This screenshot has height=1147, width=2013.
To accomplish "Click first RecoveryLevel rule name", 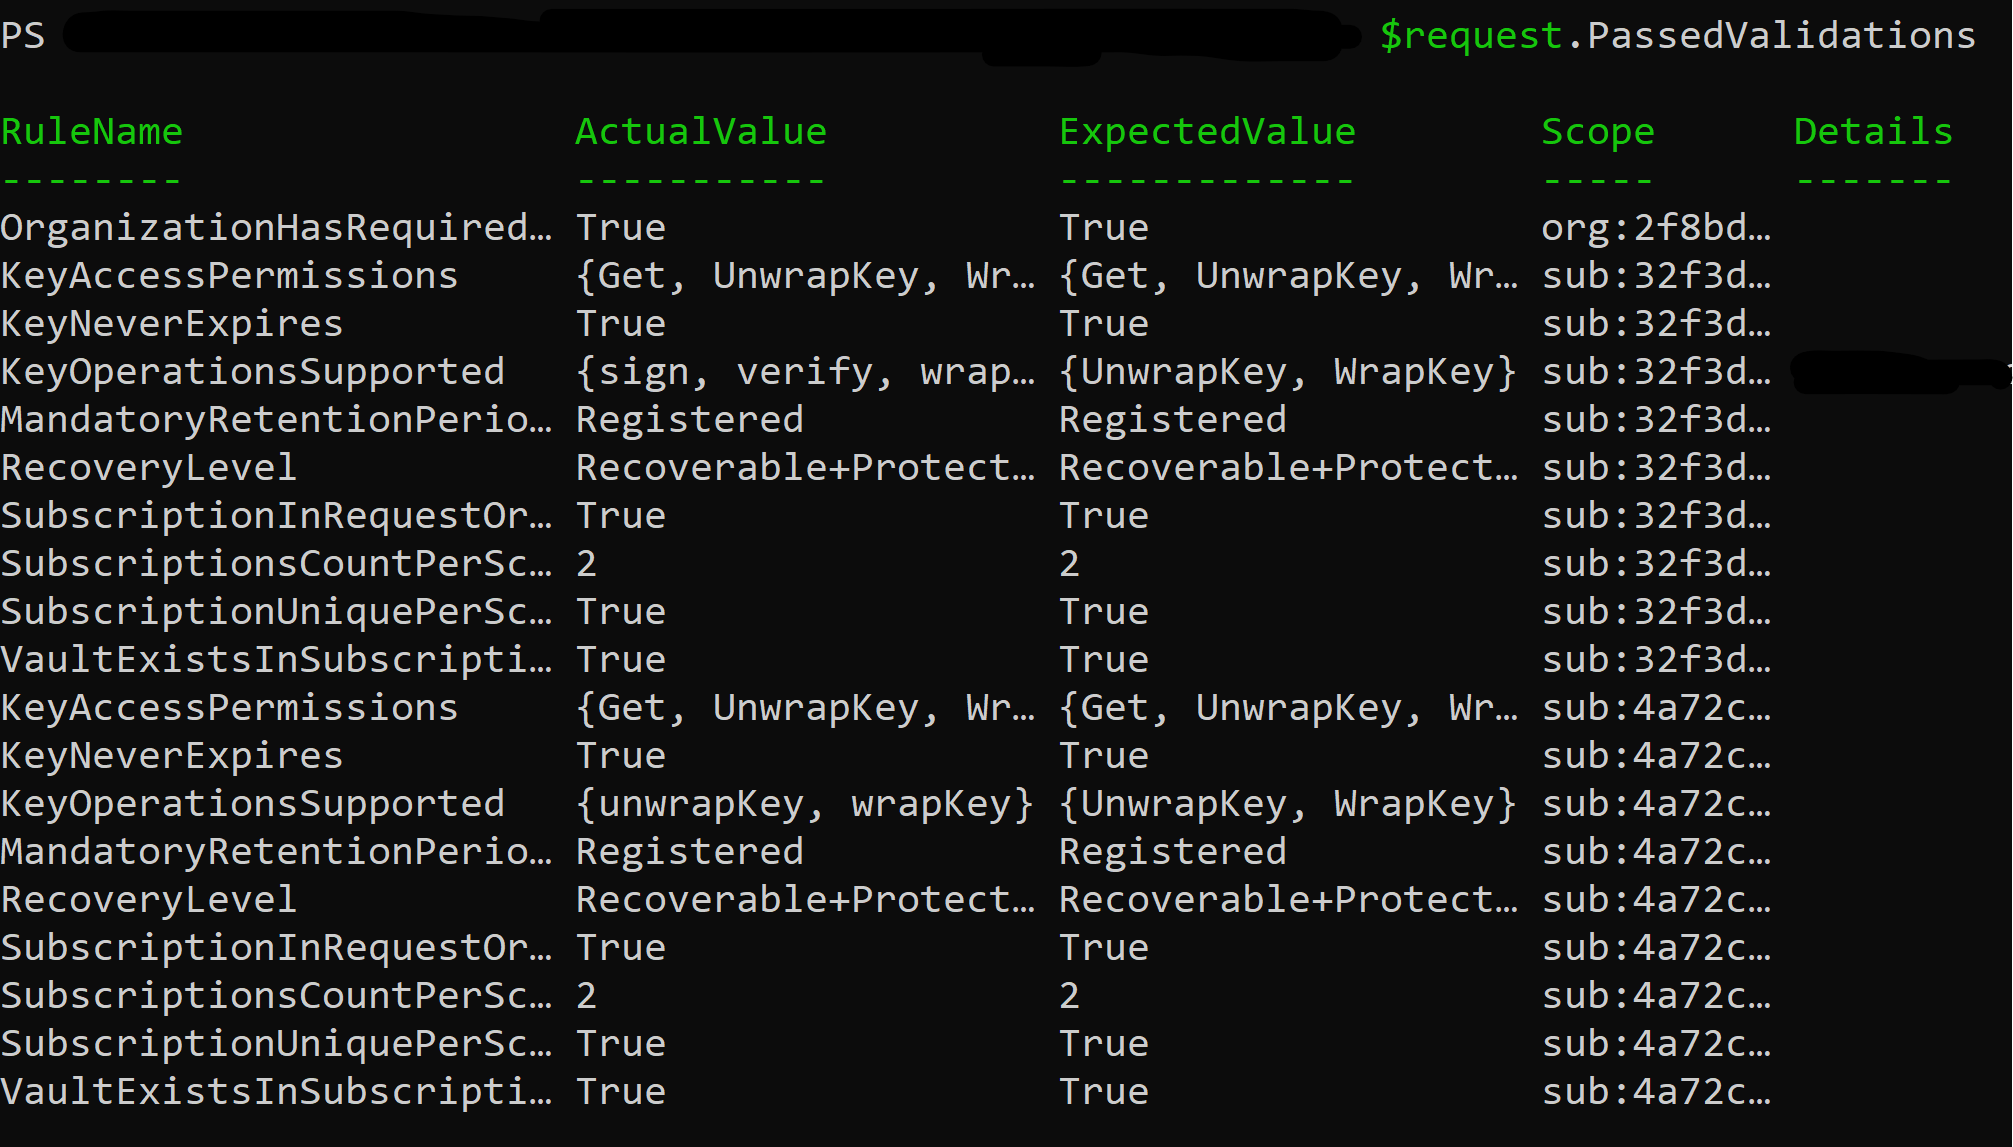I will click(x=149, y=467).
